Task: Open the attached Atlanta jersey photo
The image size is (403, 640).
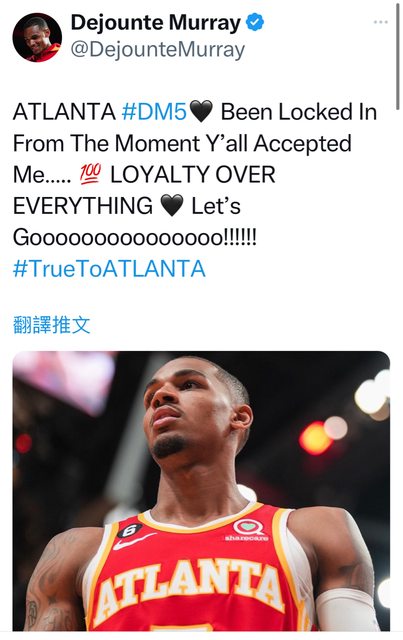Action: (x=201, y=491)
